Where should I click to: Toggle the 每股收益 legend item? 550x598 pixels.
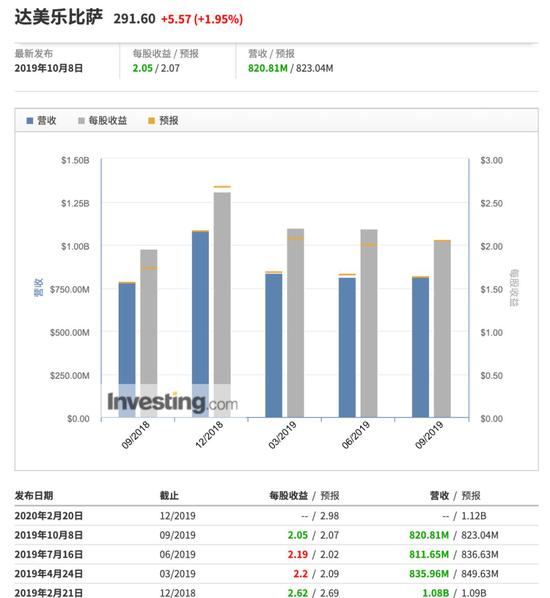click(102, 121)
